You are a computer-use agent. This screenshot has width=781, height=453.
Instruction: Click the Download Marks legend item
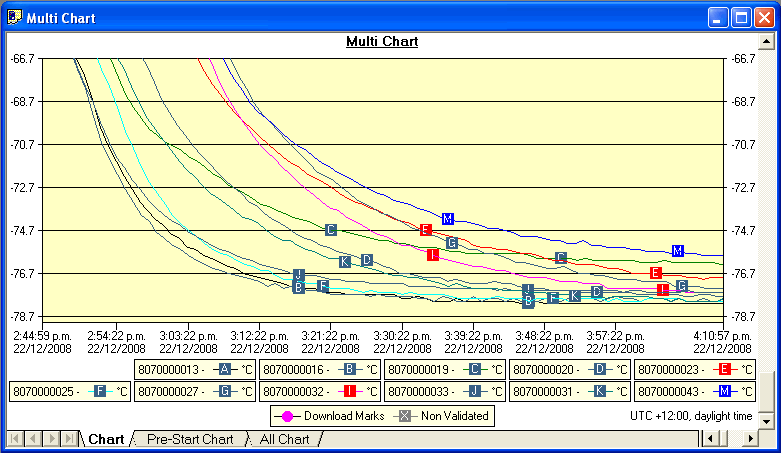click(329, 416)
